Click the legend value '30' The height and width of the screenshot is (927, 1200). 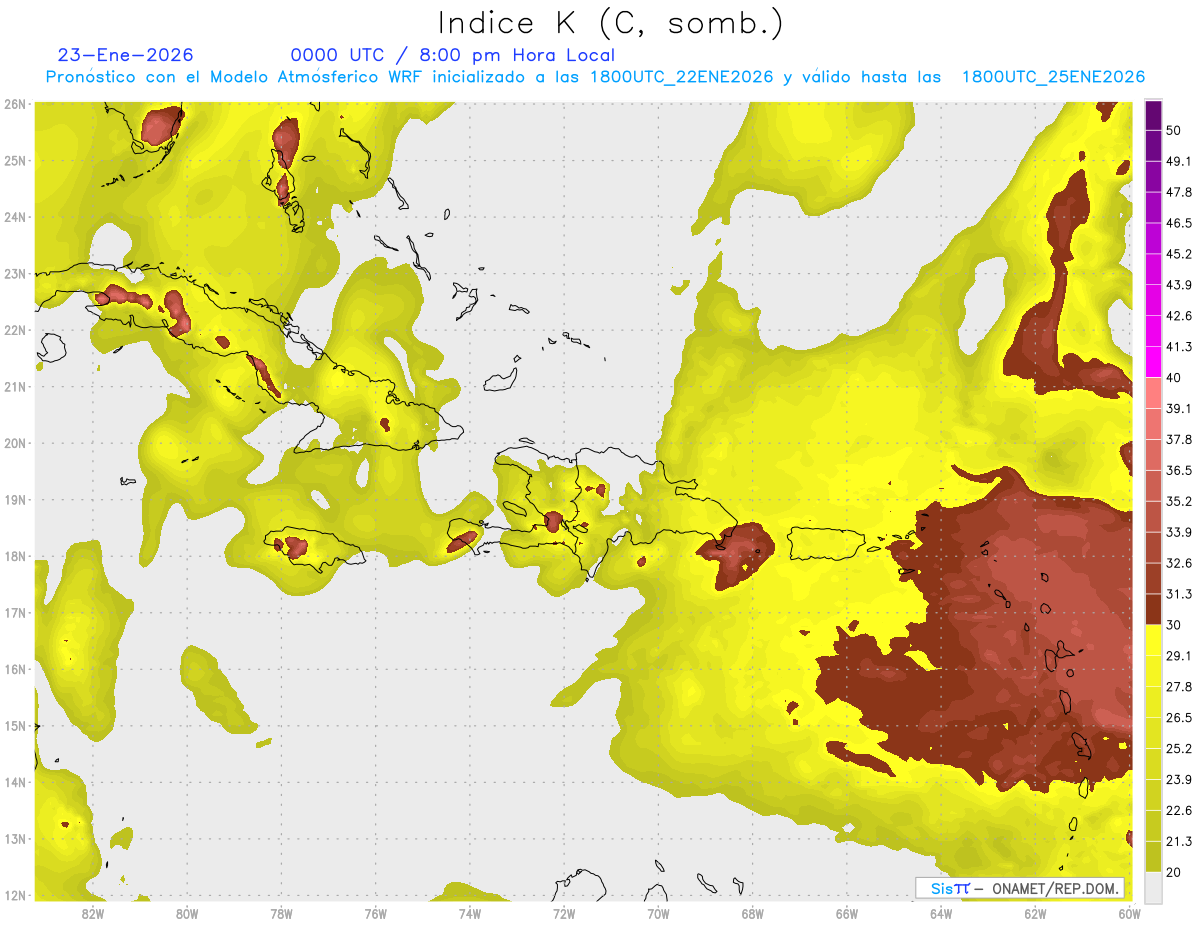tap(1174, 625)
